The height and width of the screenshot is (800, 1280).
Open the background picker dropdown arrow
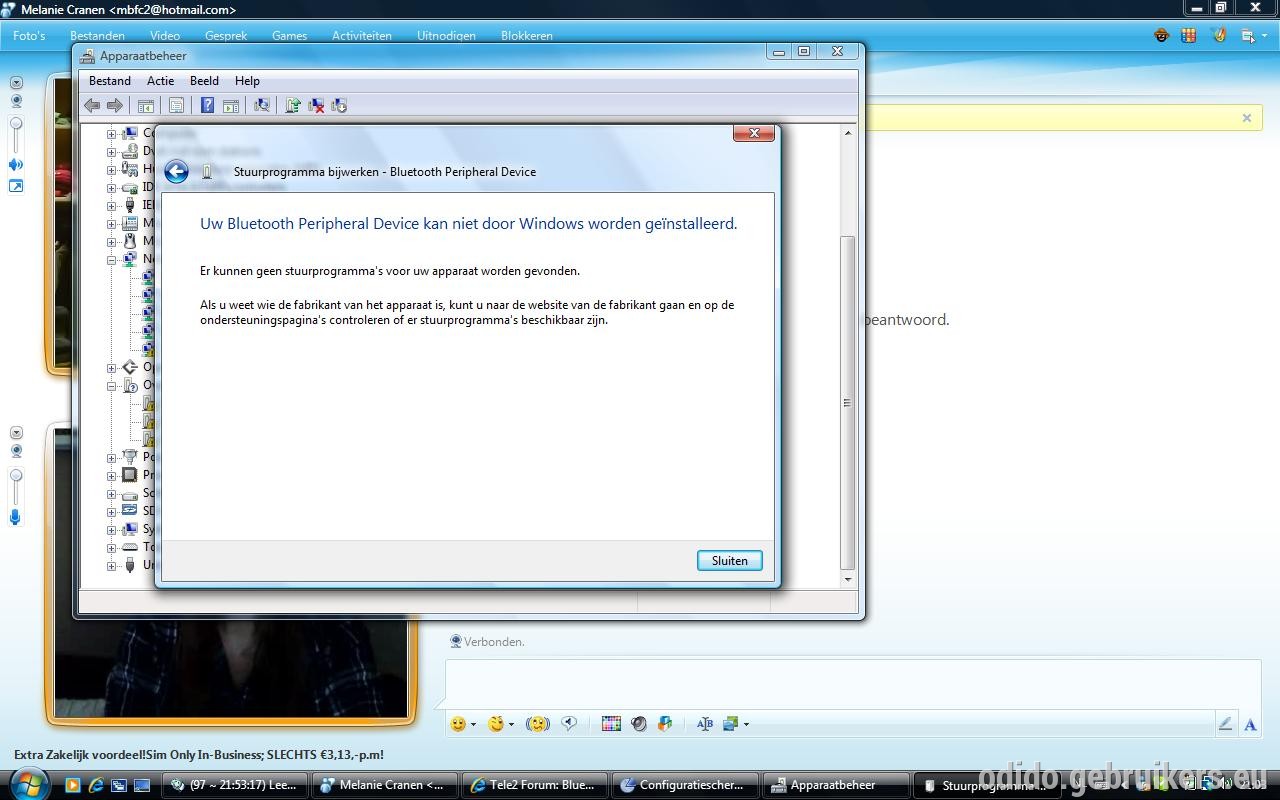(746, 724)
